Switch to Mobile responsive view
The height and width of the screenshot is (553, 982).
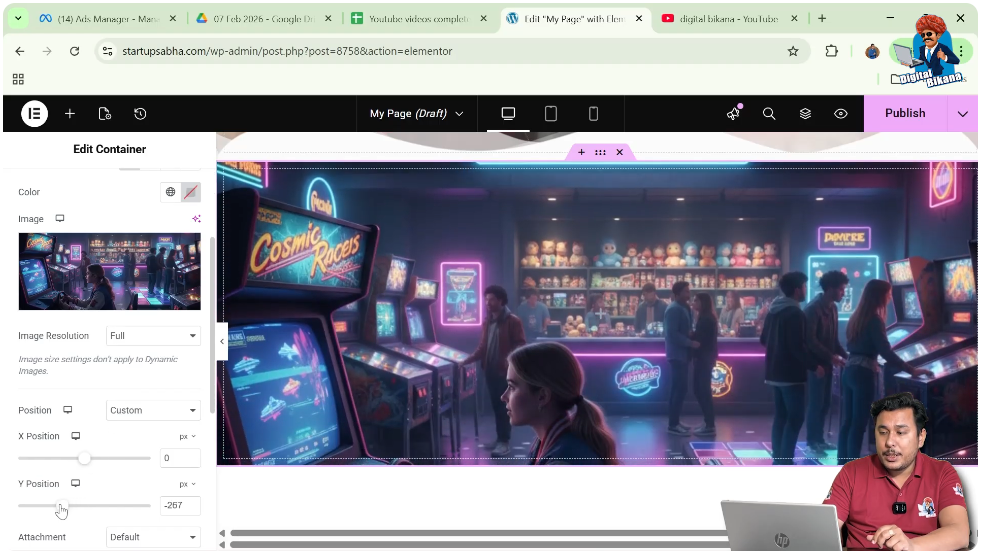coord(593,114)
